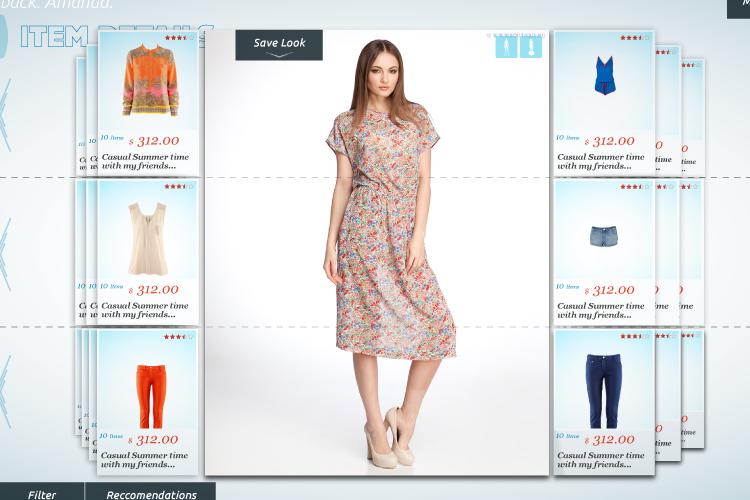Open the denim shorts card's Casual Summer time description
The height and width of the screenshot is (500, 750).
click(x=601, y=311)
